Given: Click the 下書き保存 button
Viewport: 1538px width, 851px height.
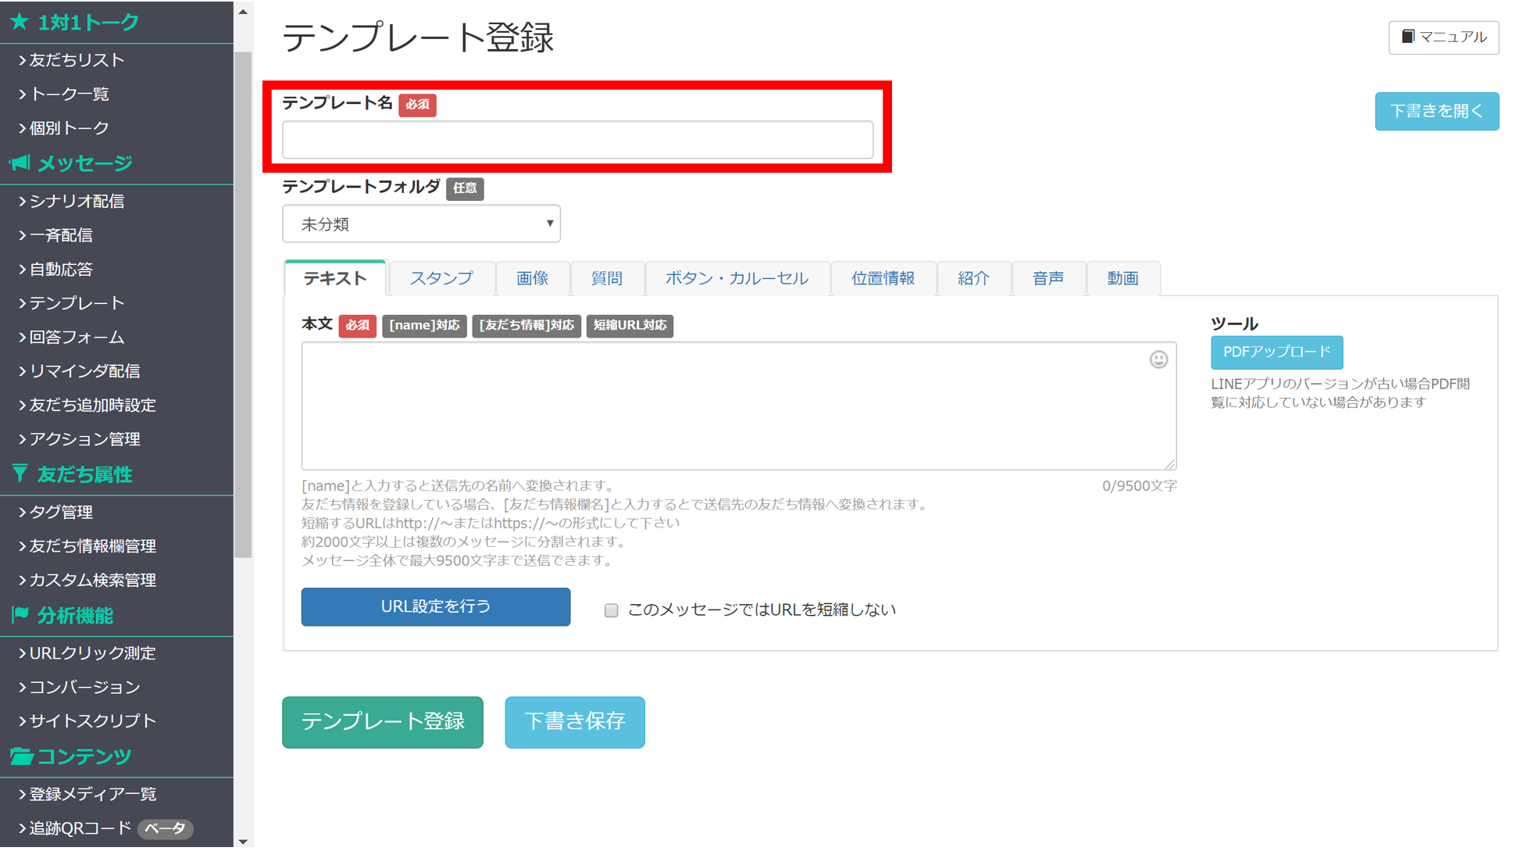Looking at the screenshot, I should (x=575, y=722).
